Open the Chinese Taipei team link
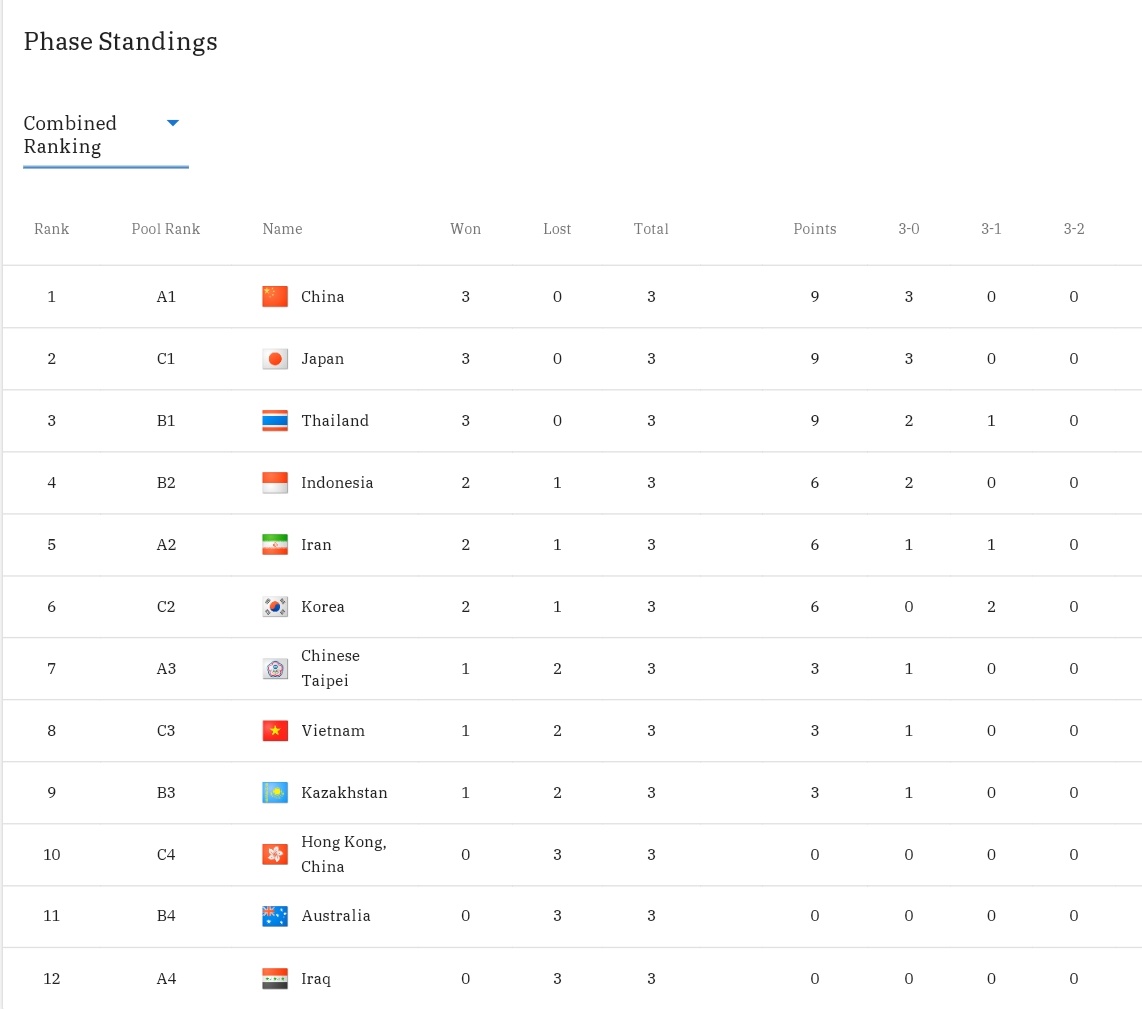The height and width of the screenshot is (1009, 1142). 330,668
